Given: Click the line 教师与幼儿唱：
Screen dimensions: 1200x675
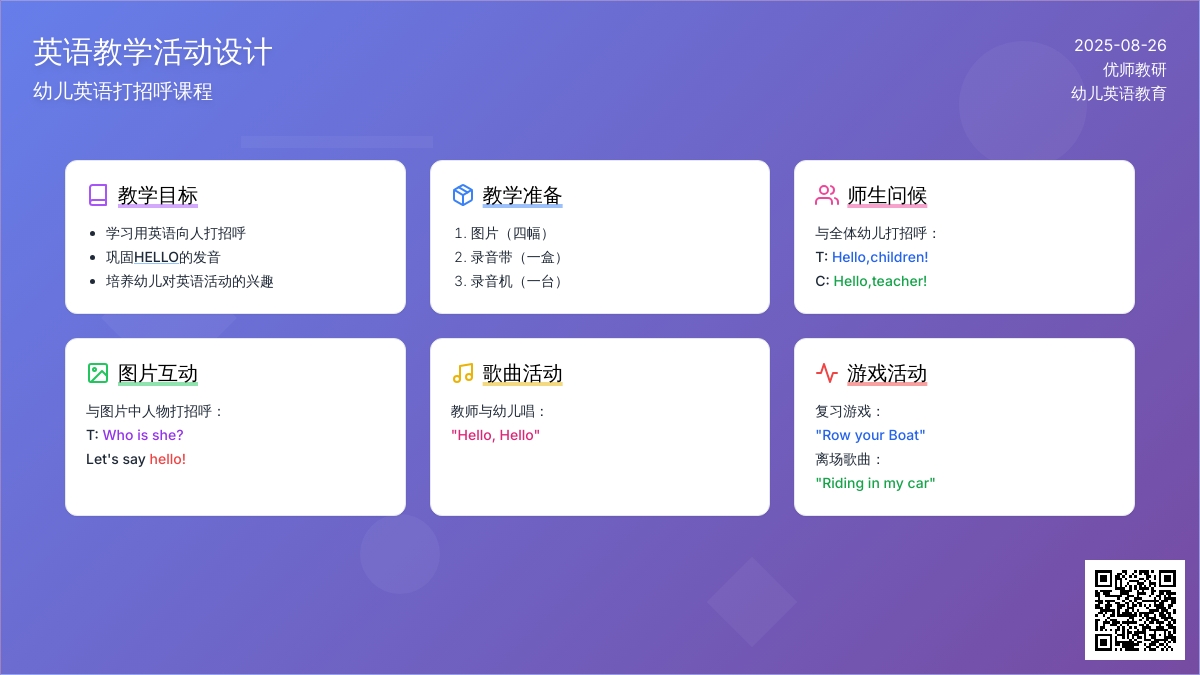Looking at the screenshot, I should tap(500, 411).
